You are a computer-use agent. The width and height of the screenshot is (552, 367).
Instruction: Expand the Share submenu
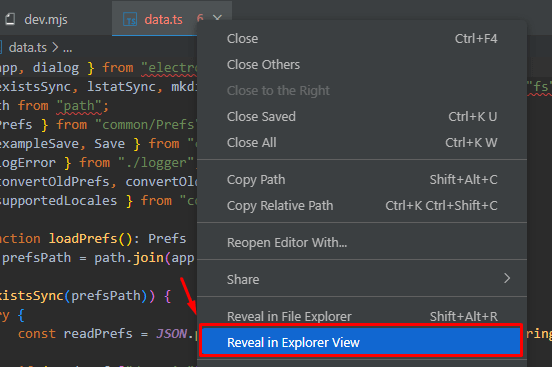(x=362, y=279)
